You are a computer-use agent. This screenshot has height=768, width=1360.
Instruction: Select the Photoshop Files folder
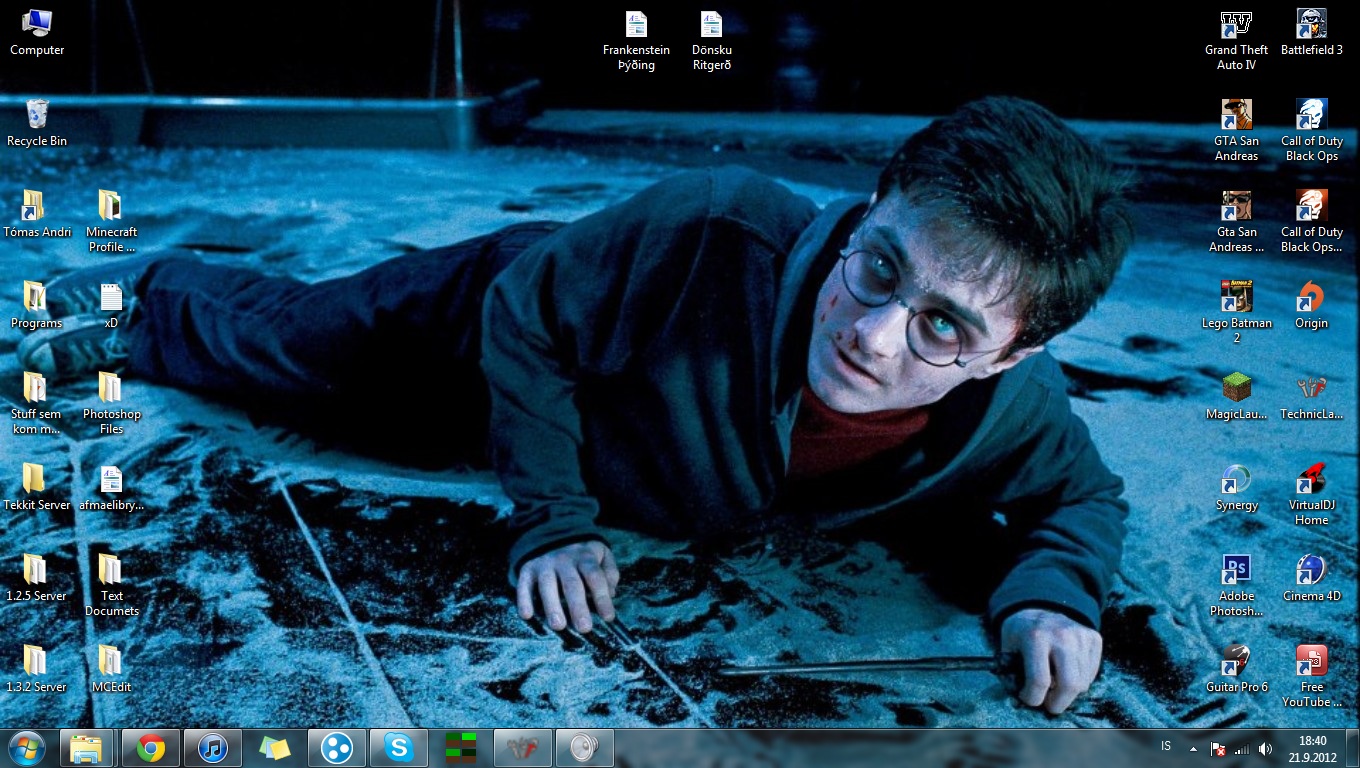click(x=111, y=404)
